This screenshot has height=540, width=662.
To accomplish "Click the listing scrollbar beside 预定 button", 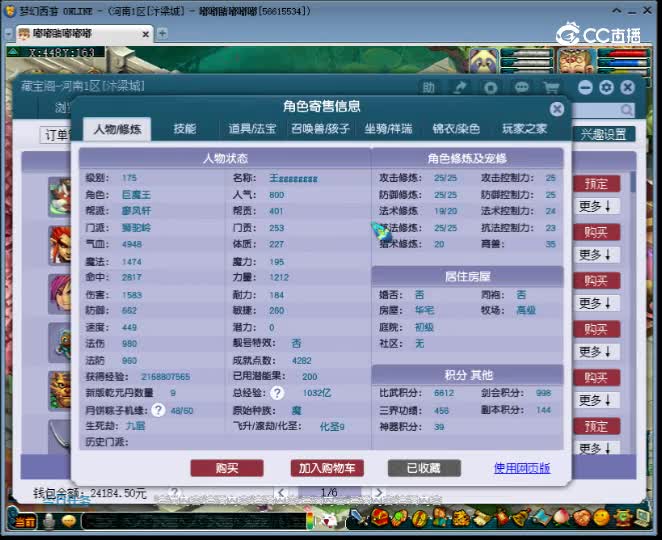I will [633, 182].
